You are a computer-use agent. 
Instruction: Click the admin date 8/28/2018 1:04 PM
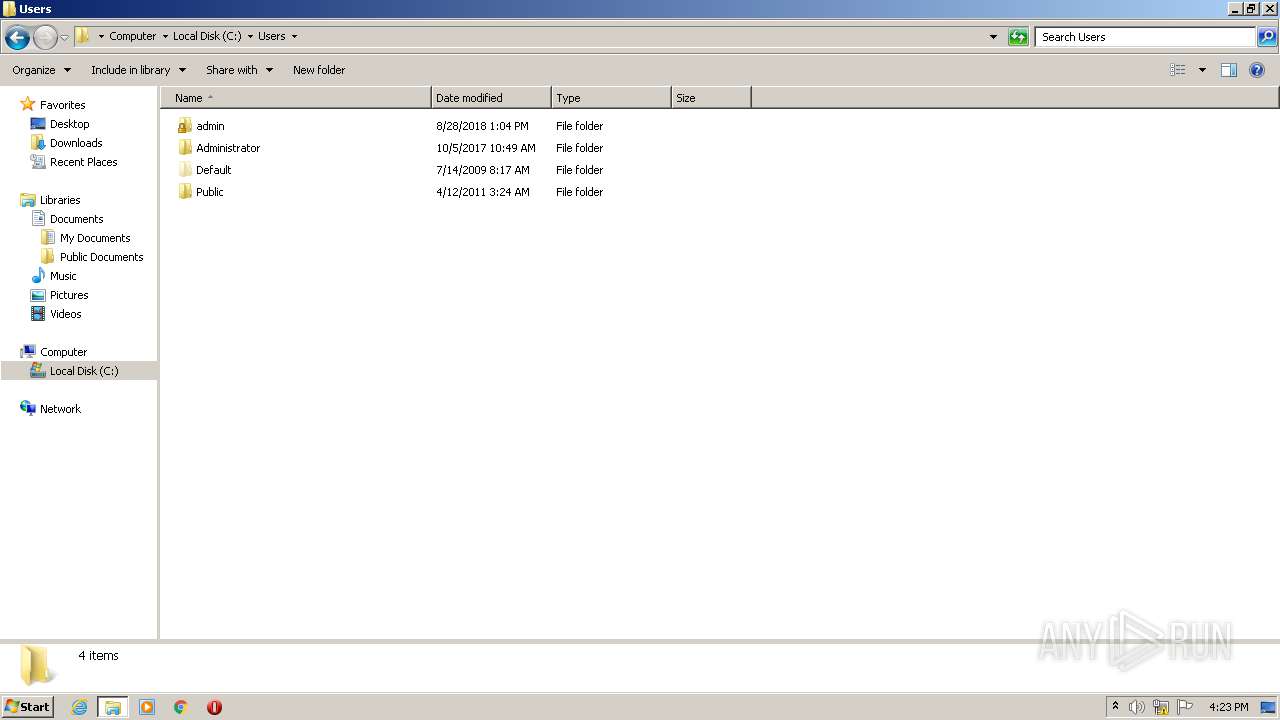coord(482,126)
